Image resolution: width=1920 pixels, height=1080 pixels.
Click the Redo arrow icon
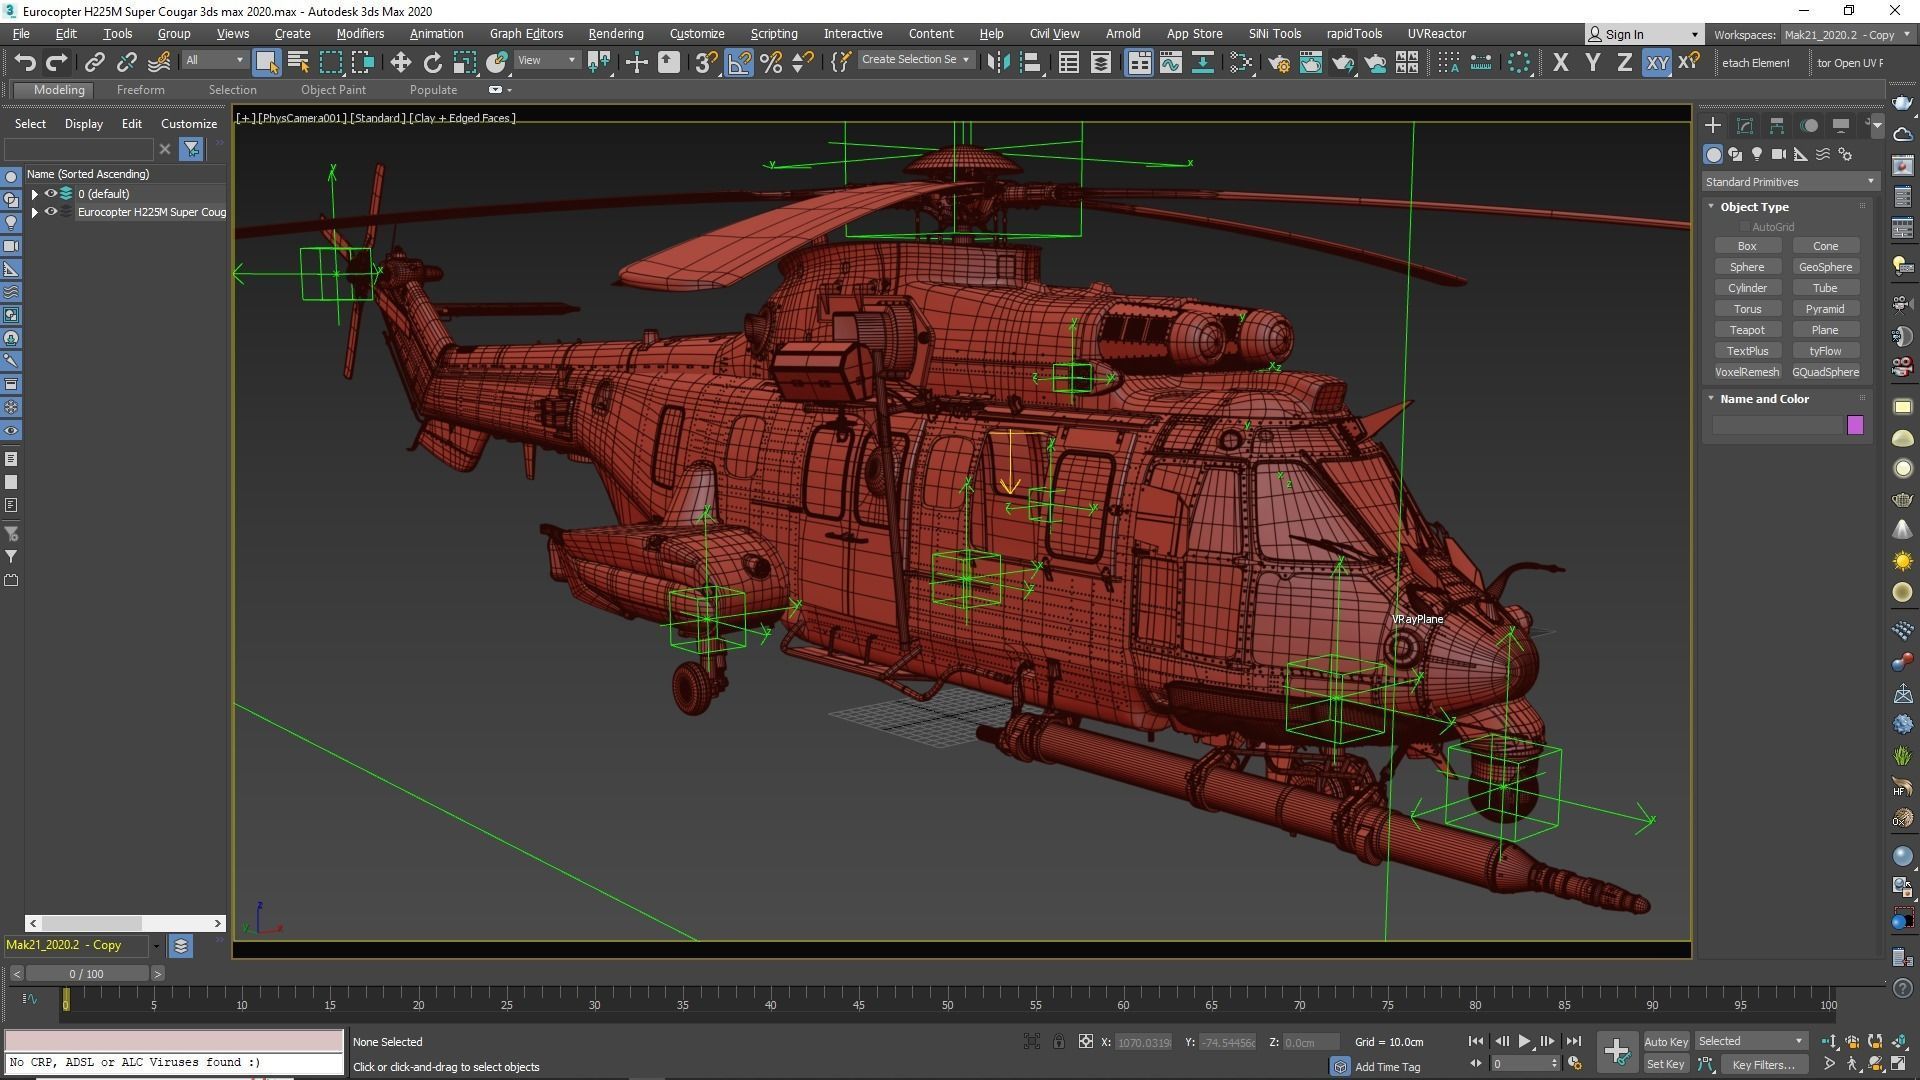pyautogui.click(x=57, y=62)
